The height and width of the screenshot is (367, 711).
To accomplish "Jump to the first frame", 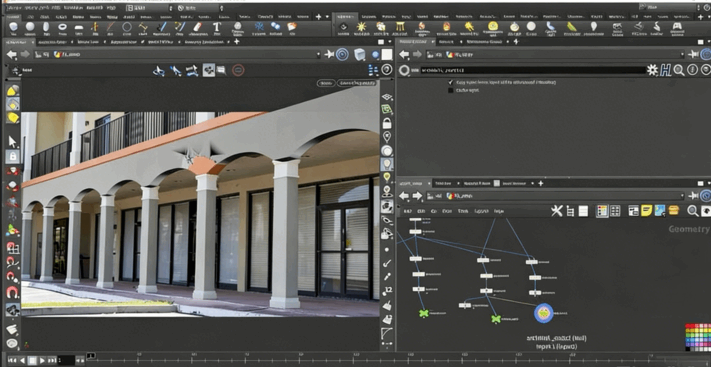I will 12,361.
